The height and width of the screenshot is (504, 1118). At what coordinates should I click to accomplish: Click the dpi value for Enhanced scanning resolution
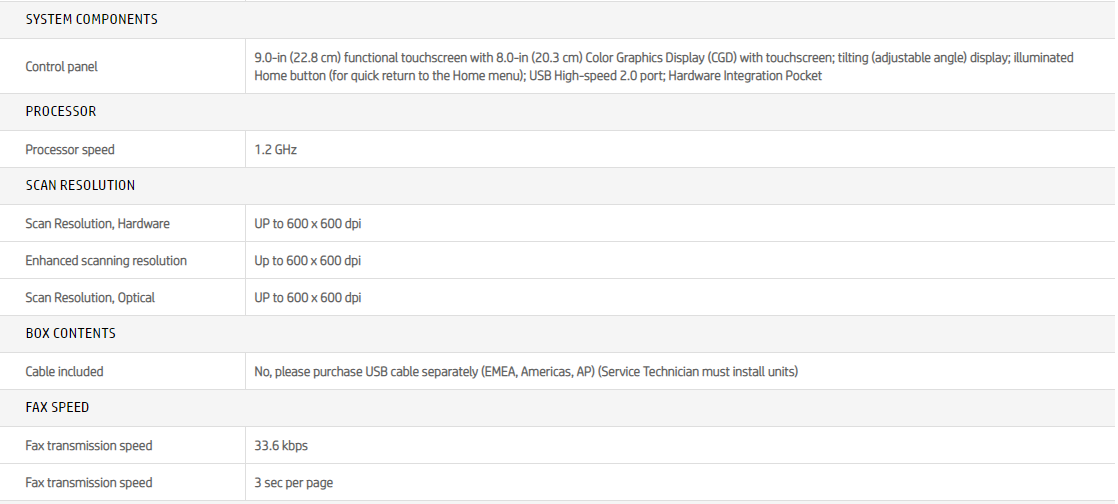click(308, 260)
